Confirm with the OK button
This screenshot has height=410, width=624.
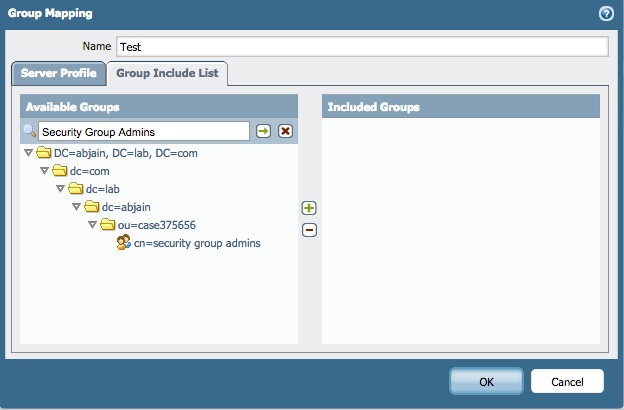tap(486, 381)
